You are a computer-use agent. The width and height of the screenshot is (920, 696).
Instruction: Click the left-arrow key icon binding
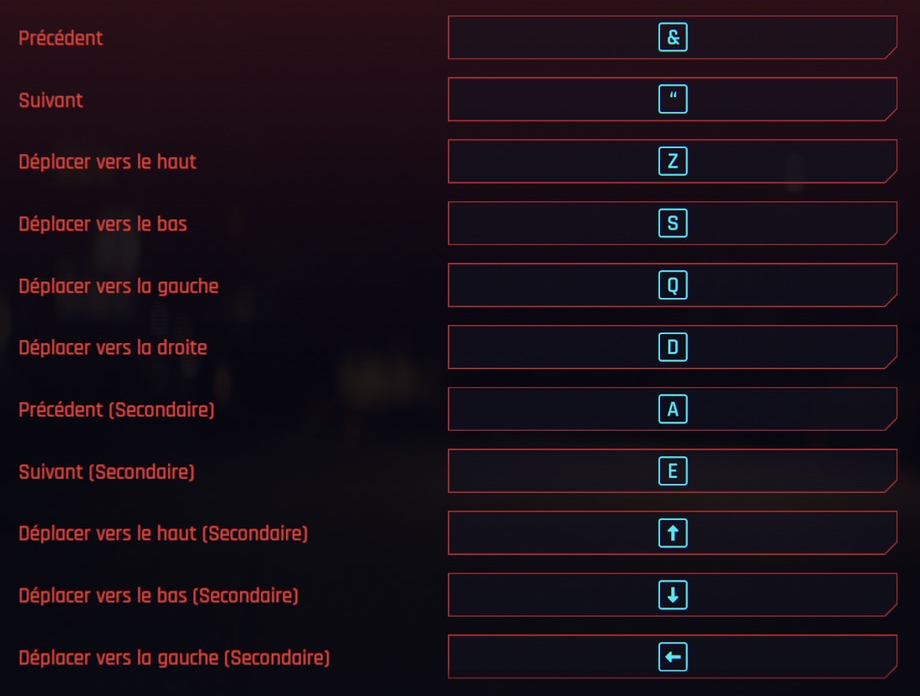(672, 657)
